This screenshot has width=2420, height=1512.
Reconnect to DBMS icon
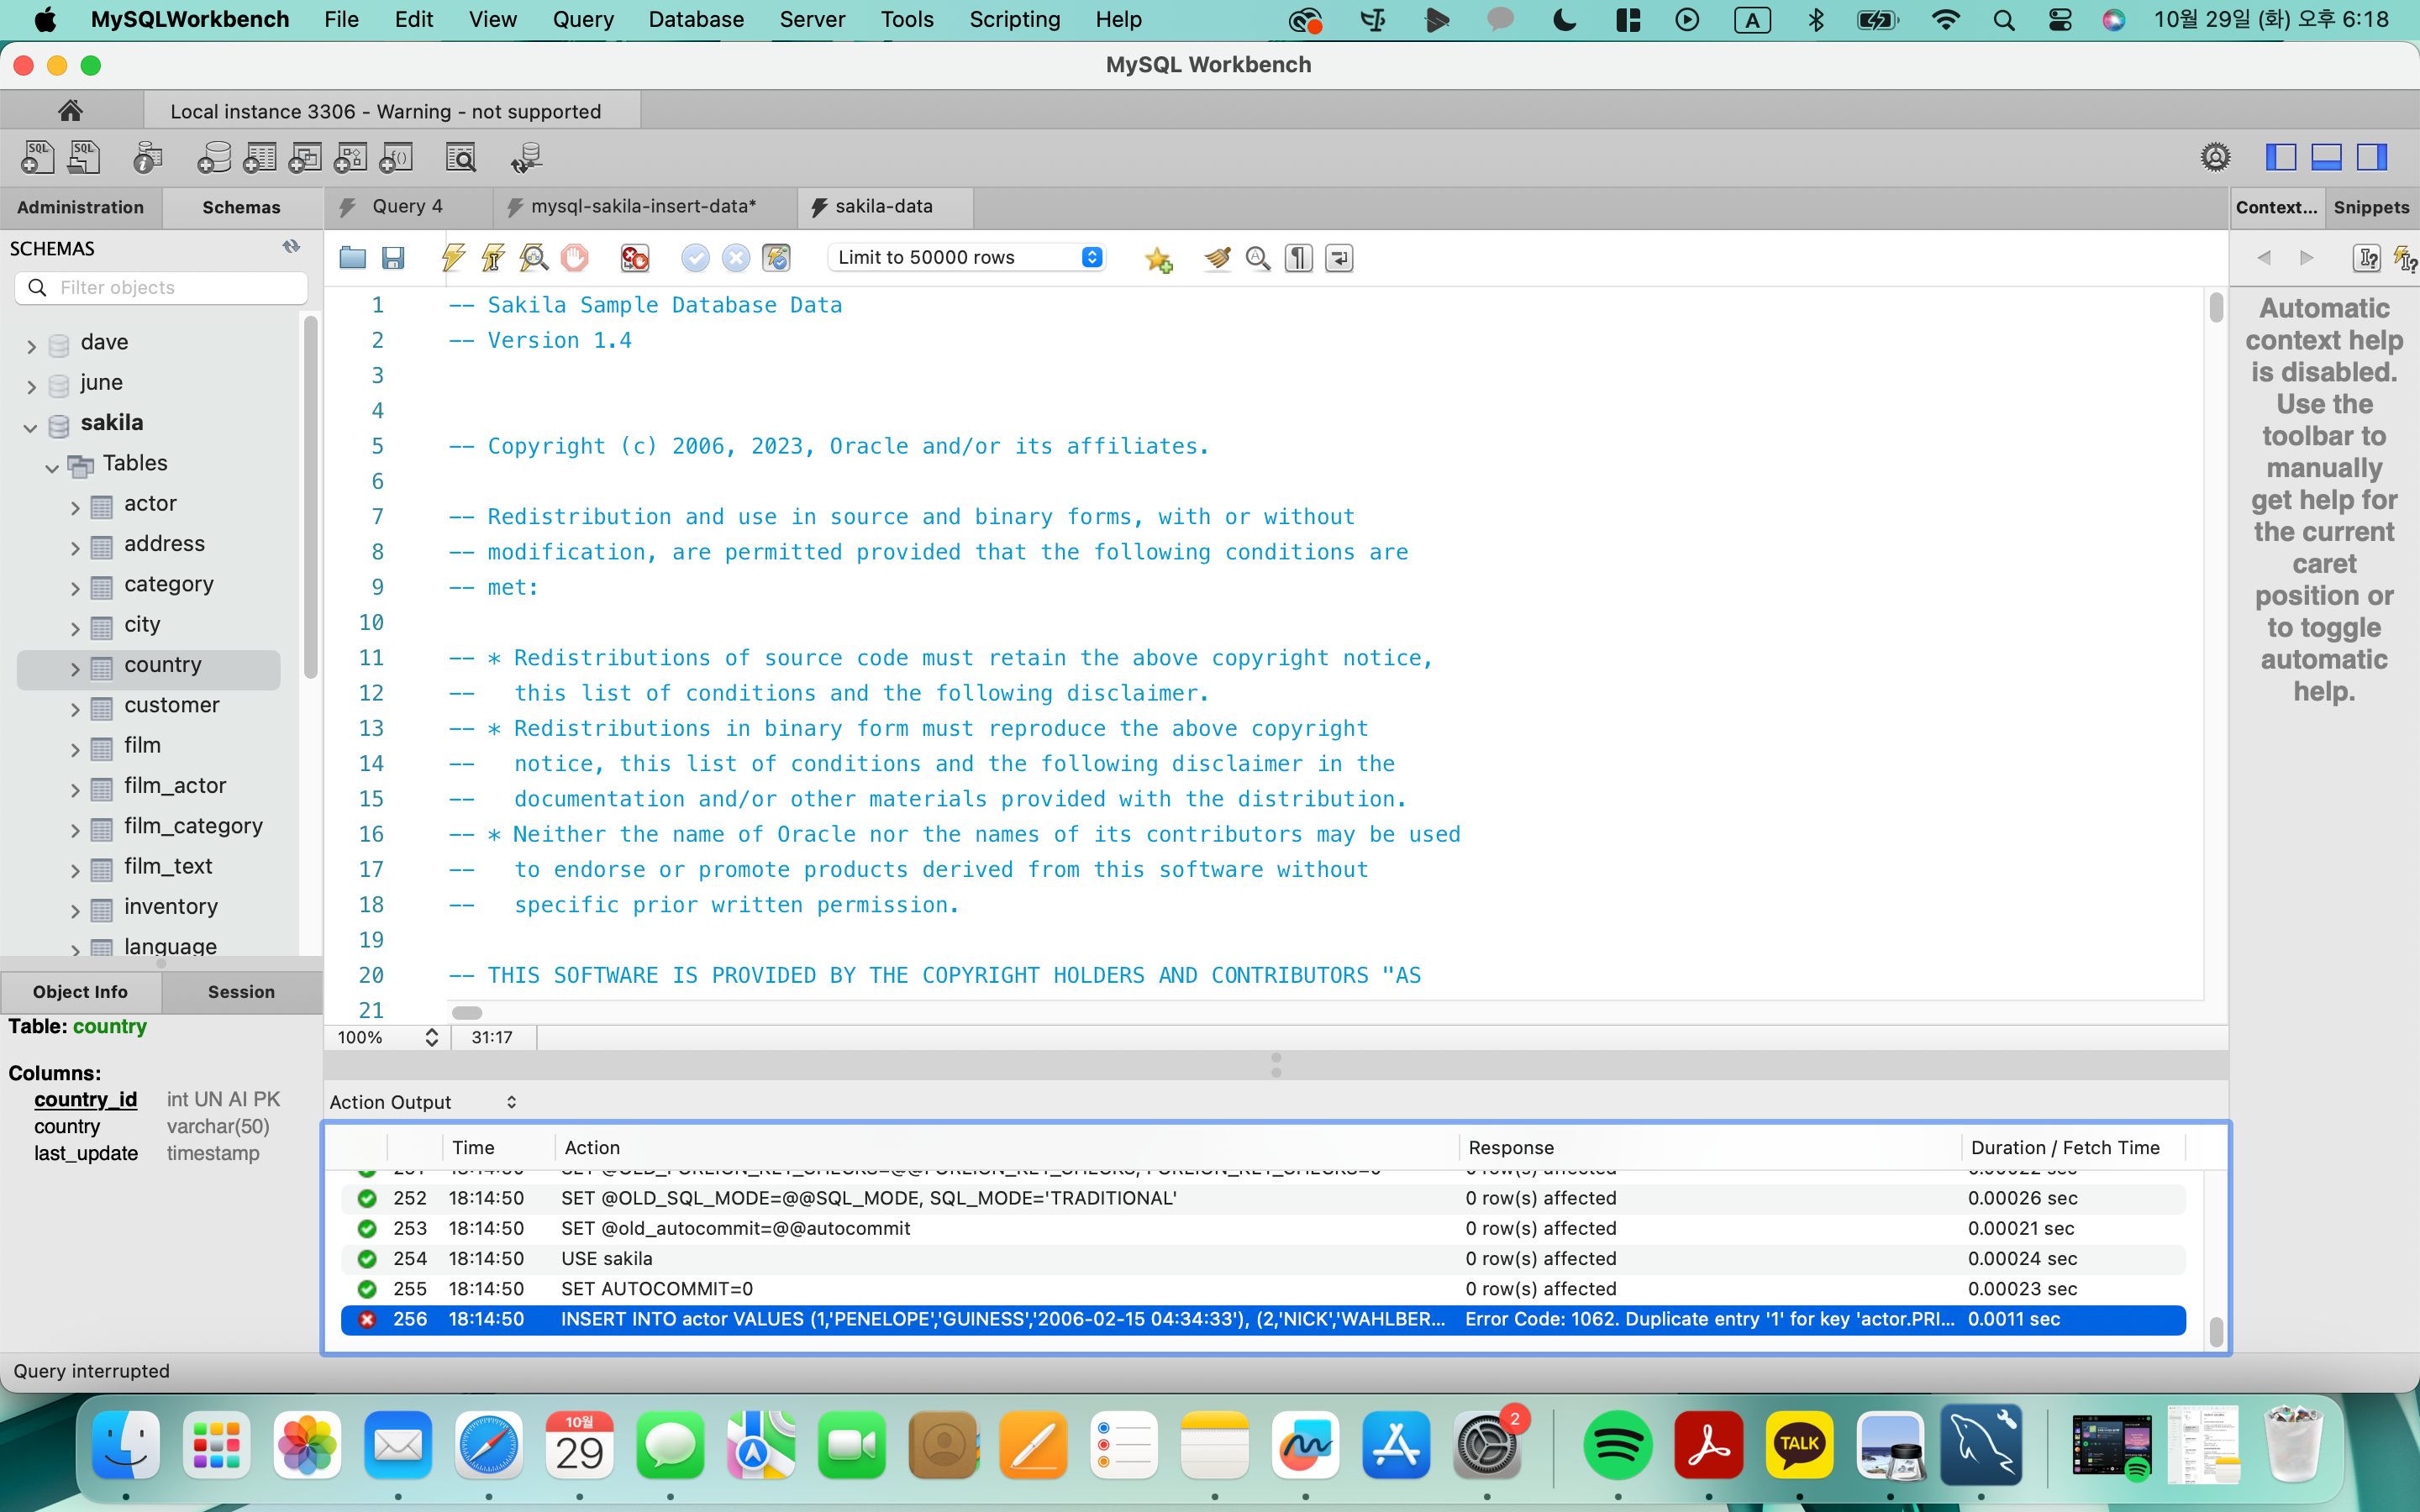[x=526, y=157]
